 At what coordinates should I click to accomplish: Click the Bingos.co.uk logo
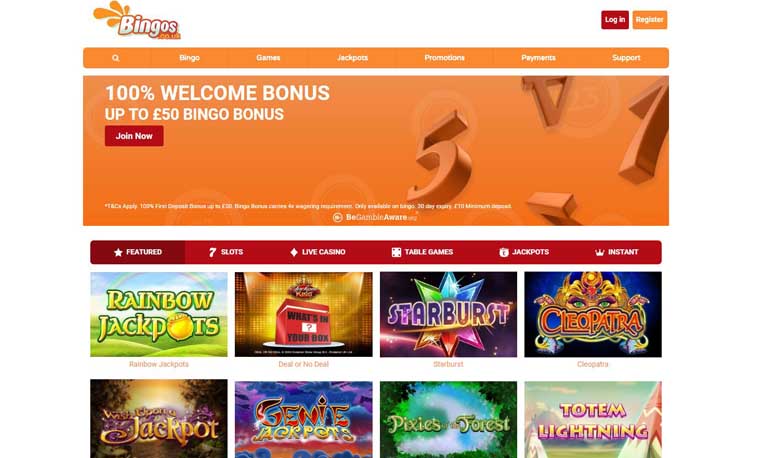pos(137,20)
